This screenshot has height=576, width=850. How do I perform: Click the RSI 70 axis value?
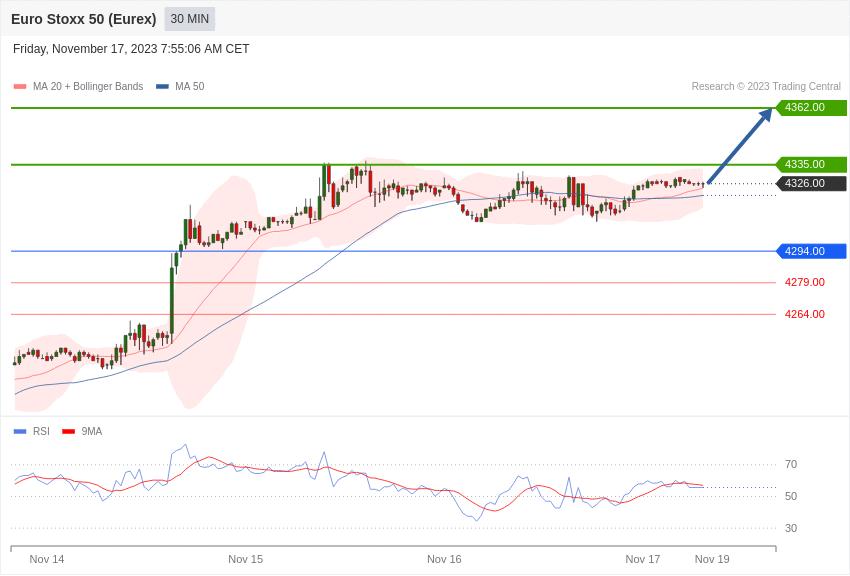(x=791, y=464)
